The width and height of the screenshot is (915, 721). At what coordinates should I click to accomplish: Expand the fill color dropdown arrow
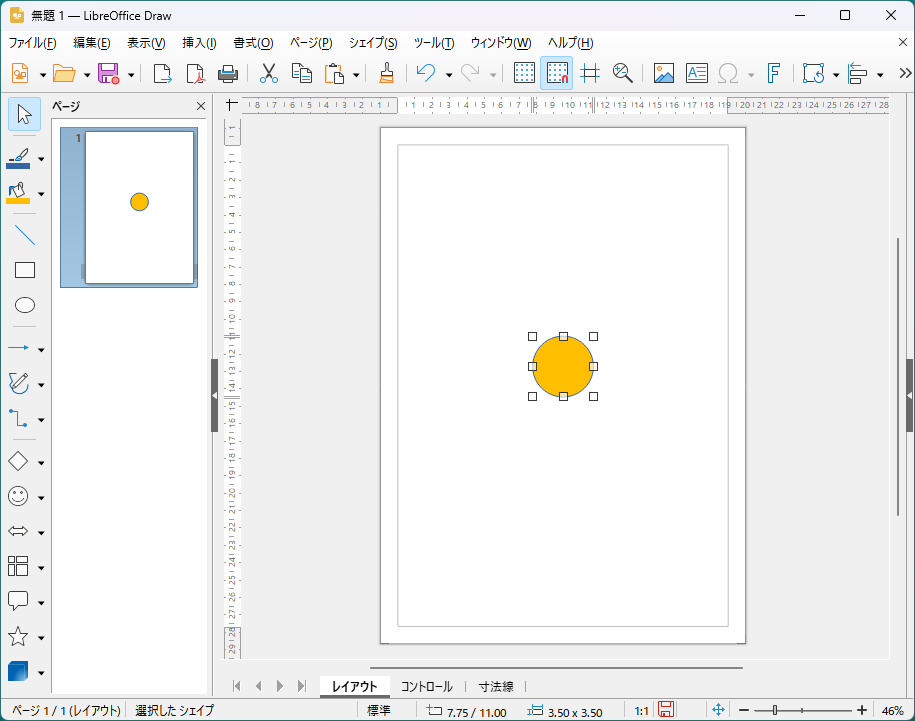(41, 194)
